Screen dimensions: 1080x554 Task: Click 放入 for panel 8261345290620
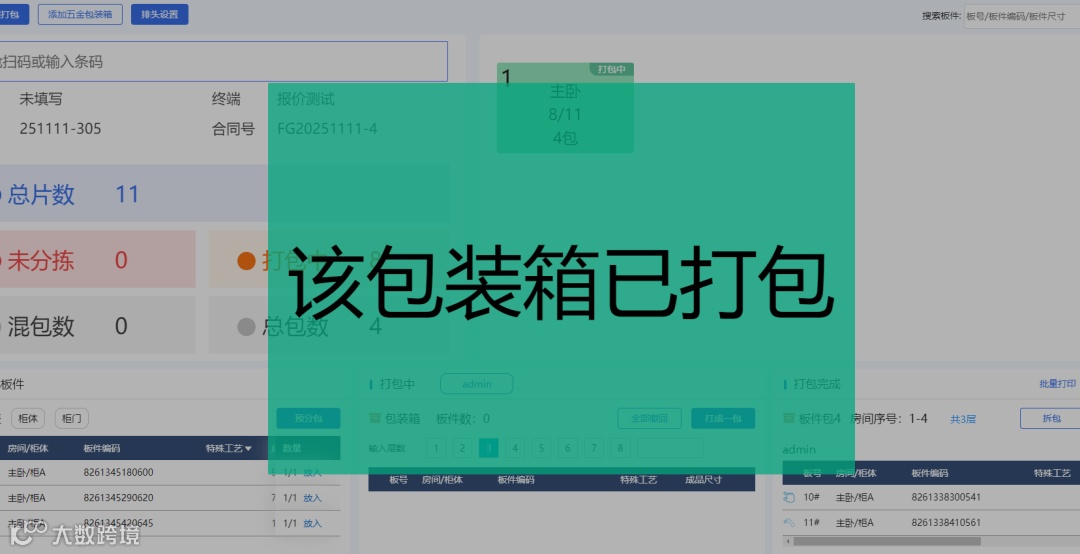313,497
